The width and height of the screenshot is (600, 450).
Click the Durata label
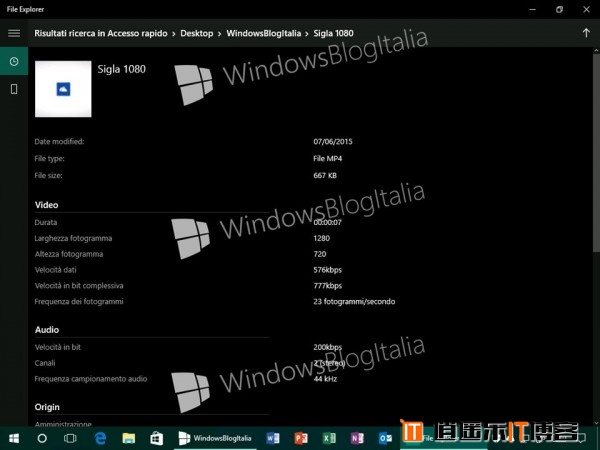[46, 222]
